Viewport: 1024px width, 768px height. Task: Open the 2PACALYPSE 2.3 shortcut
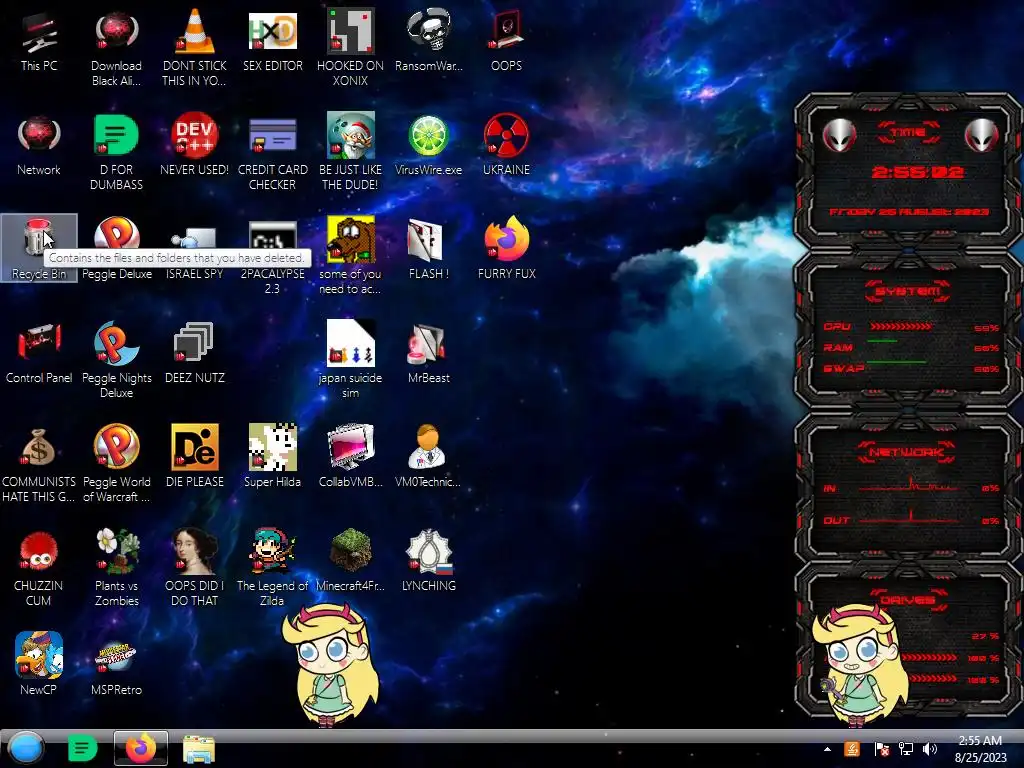click(x=272, y=255)
